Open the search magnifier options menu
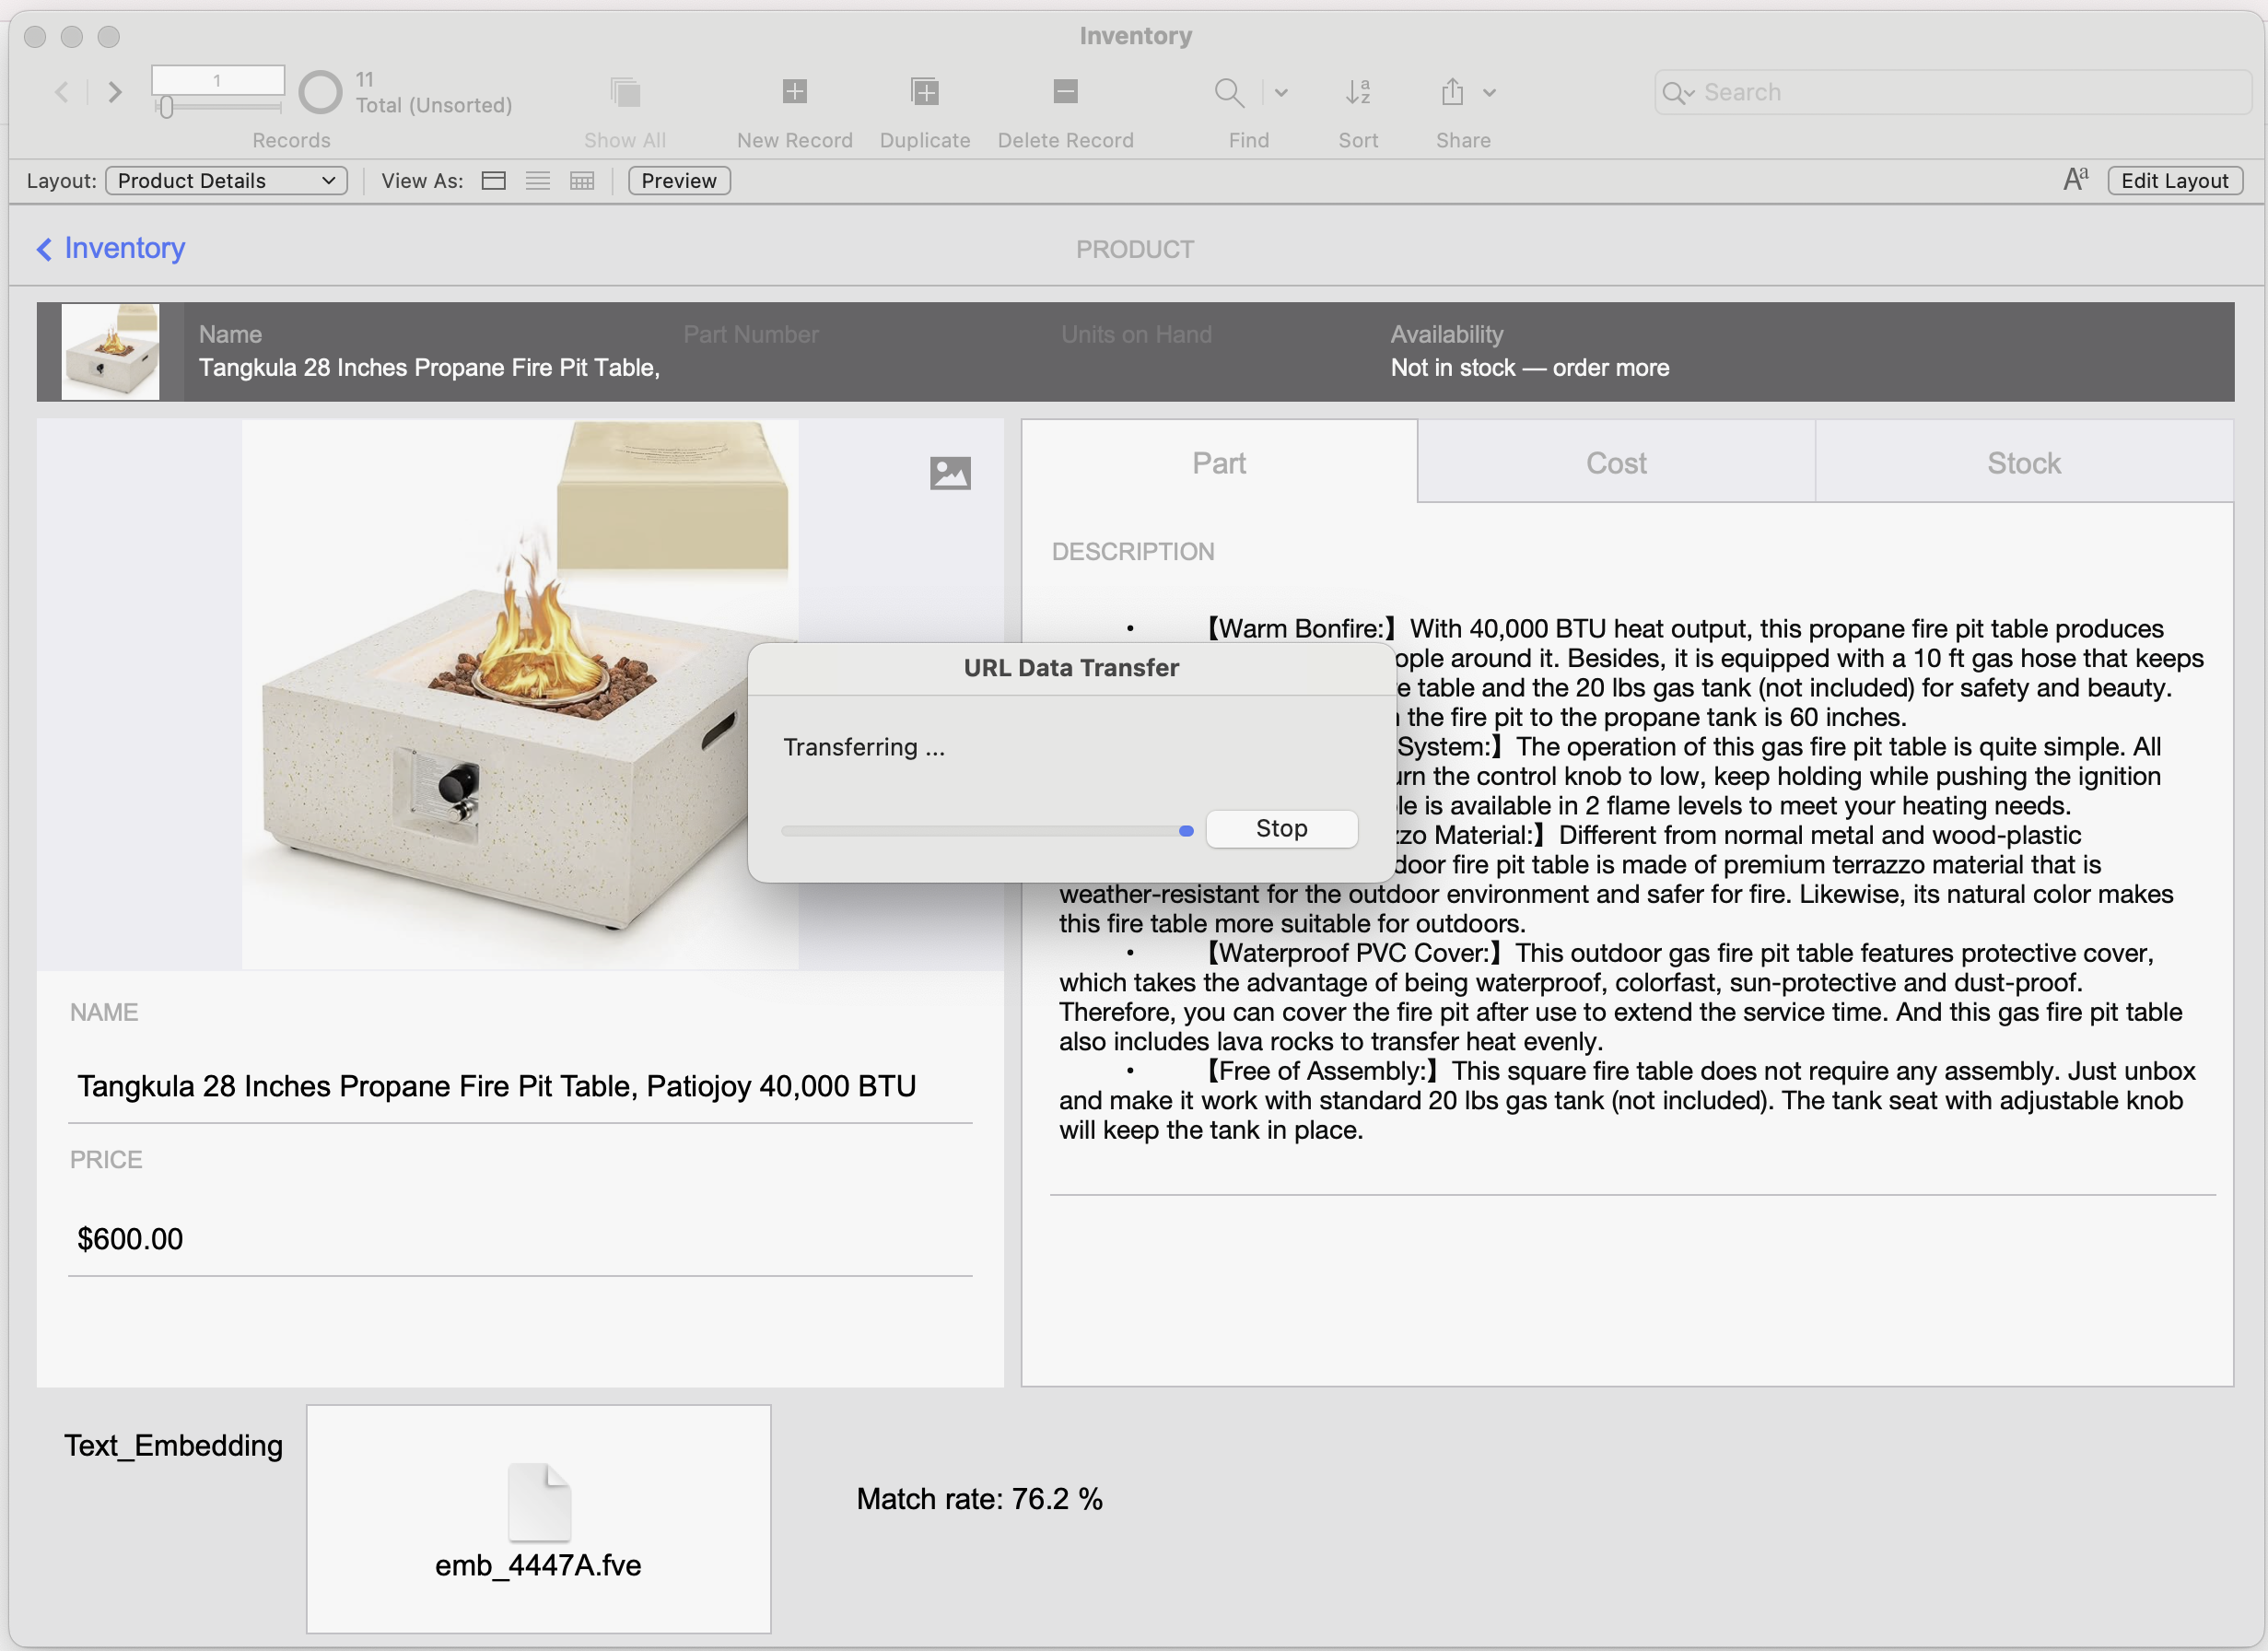 (x=1678, y=93)
